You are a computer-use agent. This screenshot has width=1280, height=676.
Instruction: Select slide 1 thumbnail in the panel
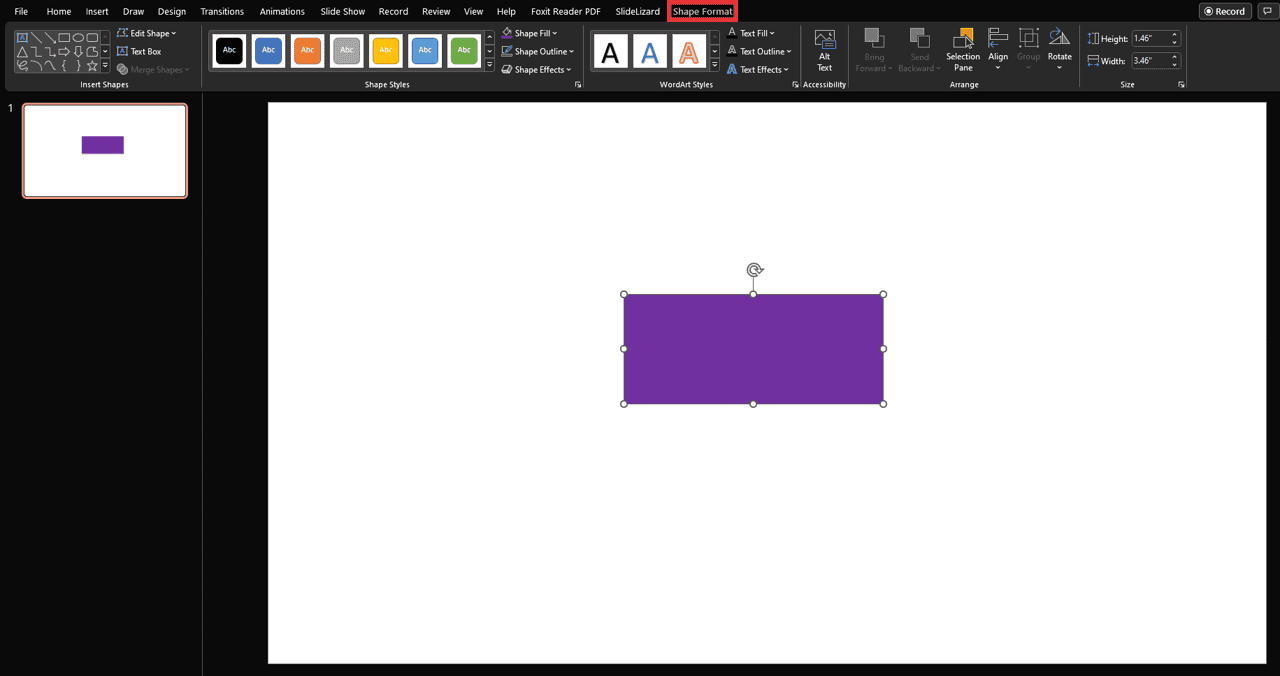click(105, 151)
